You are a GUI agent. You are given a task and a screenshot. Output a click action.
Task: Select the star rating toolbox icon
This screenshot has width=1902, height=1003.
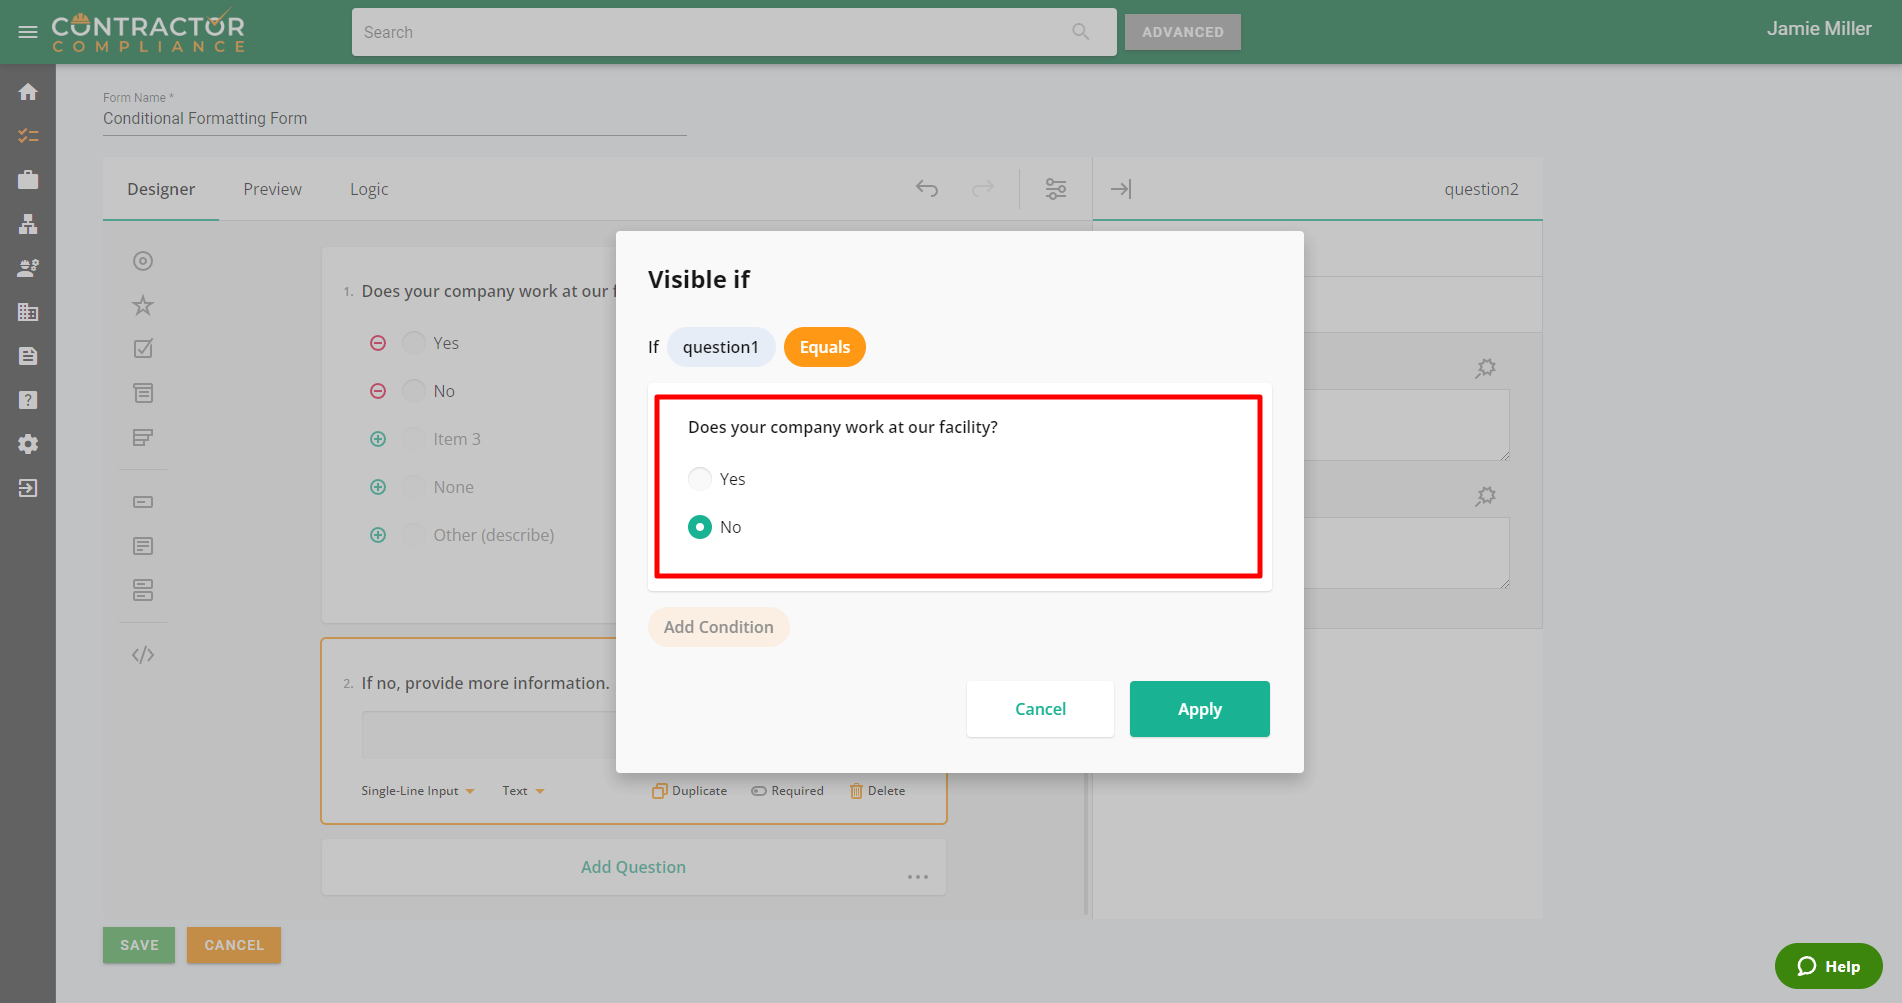[143, 305]
